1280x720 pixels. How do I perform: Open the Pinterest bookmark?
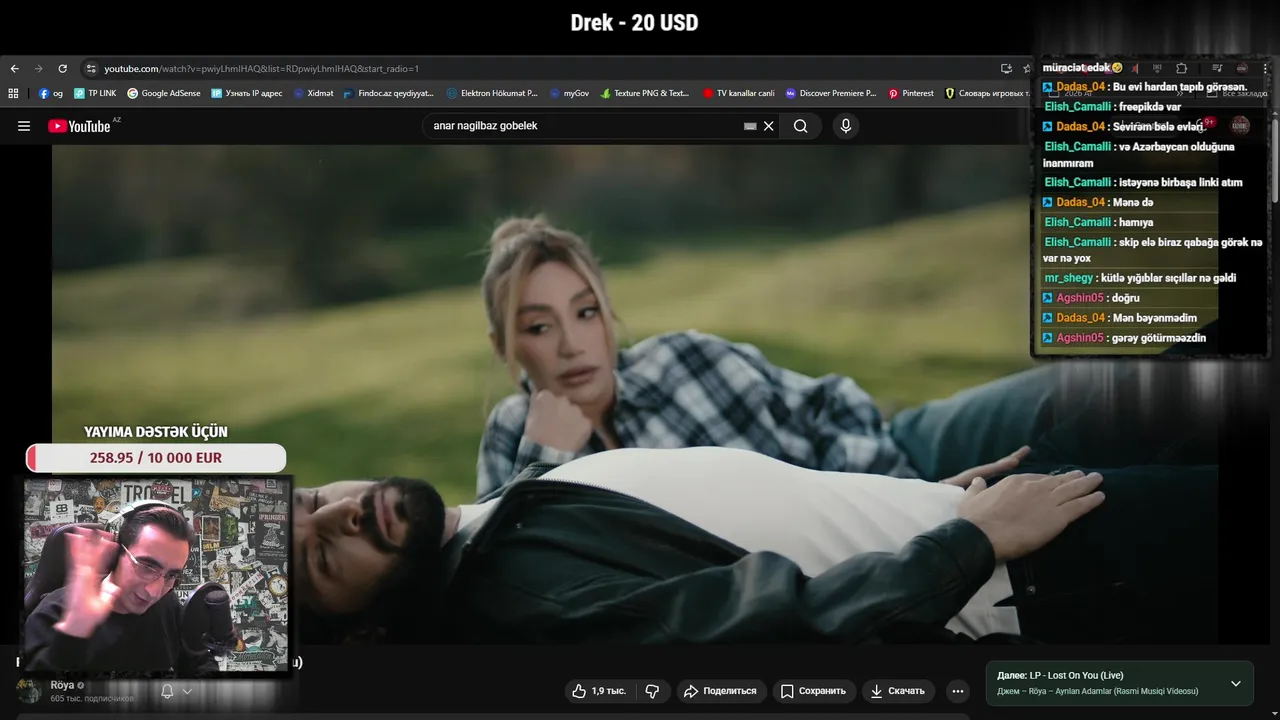click(x=911, y=93)
